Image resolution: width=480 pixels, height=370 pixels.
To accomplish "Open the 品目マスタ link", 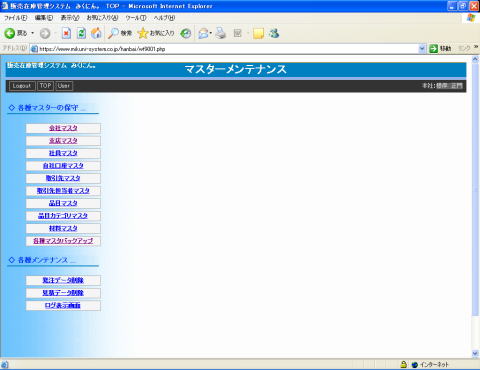I will click(63, 203).
